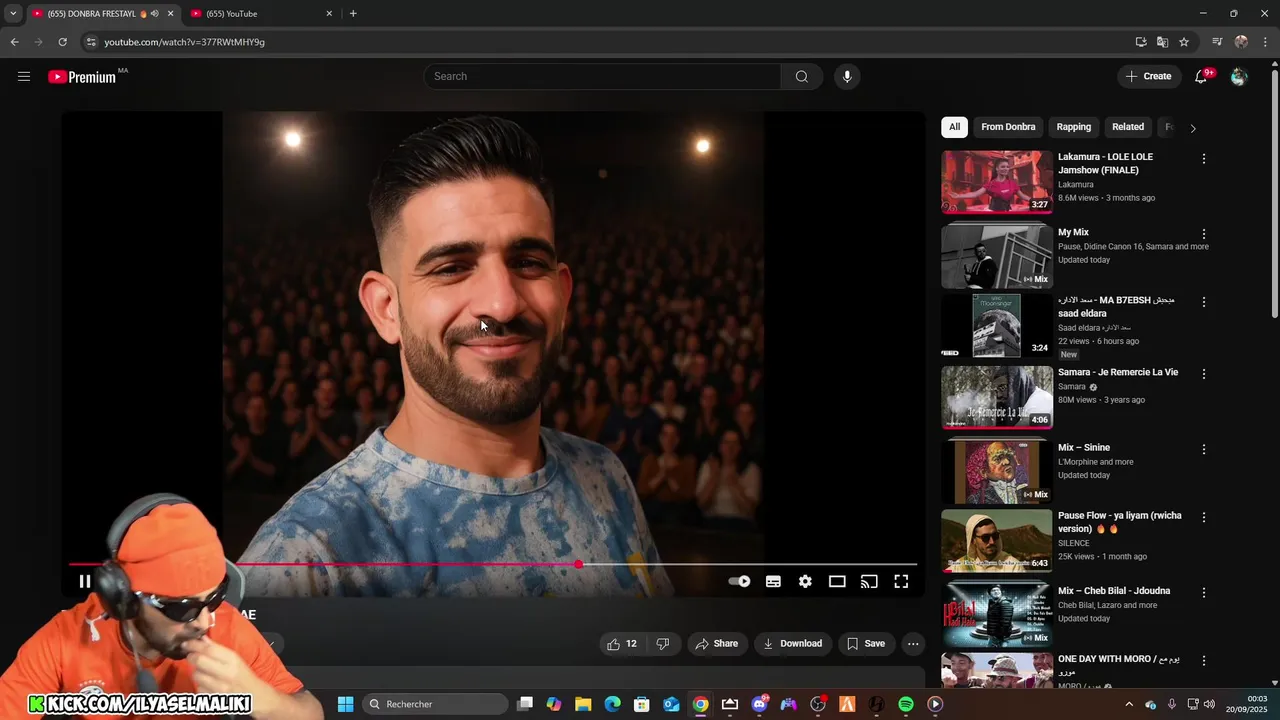Open Chrome three-dot menu
Image resolution: width=1280 pixels, height=720 pixels.
click(1266, 42)
